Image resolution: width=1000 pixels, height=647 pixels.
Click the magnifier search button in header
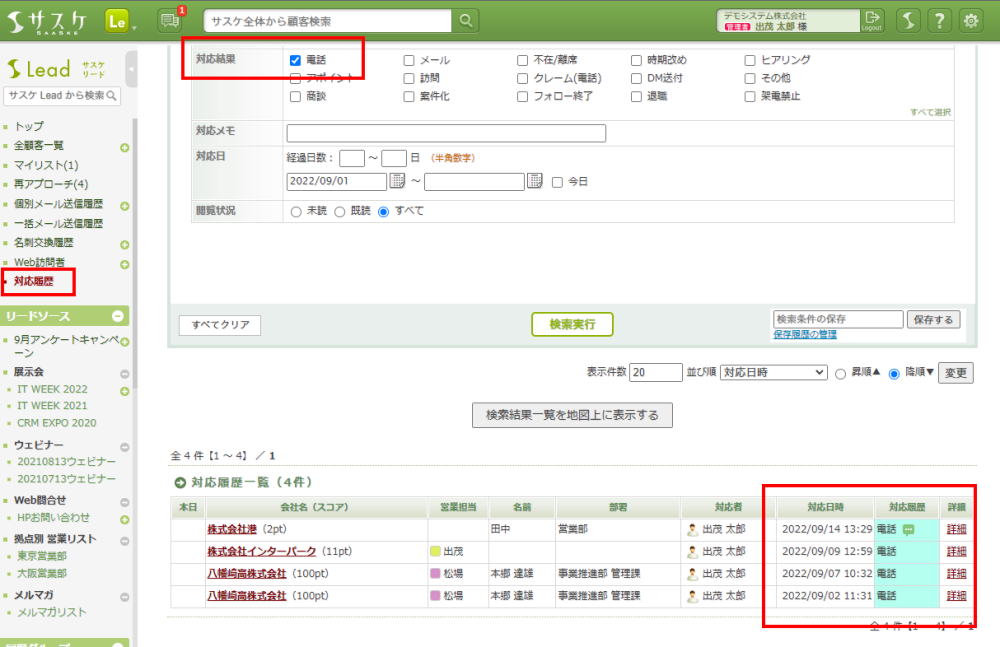[x=465, y=21]
